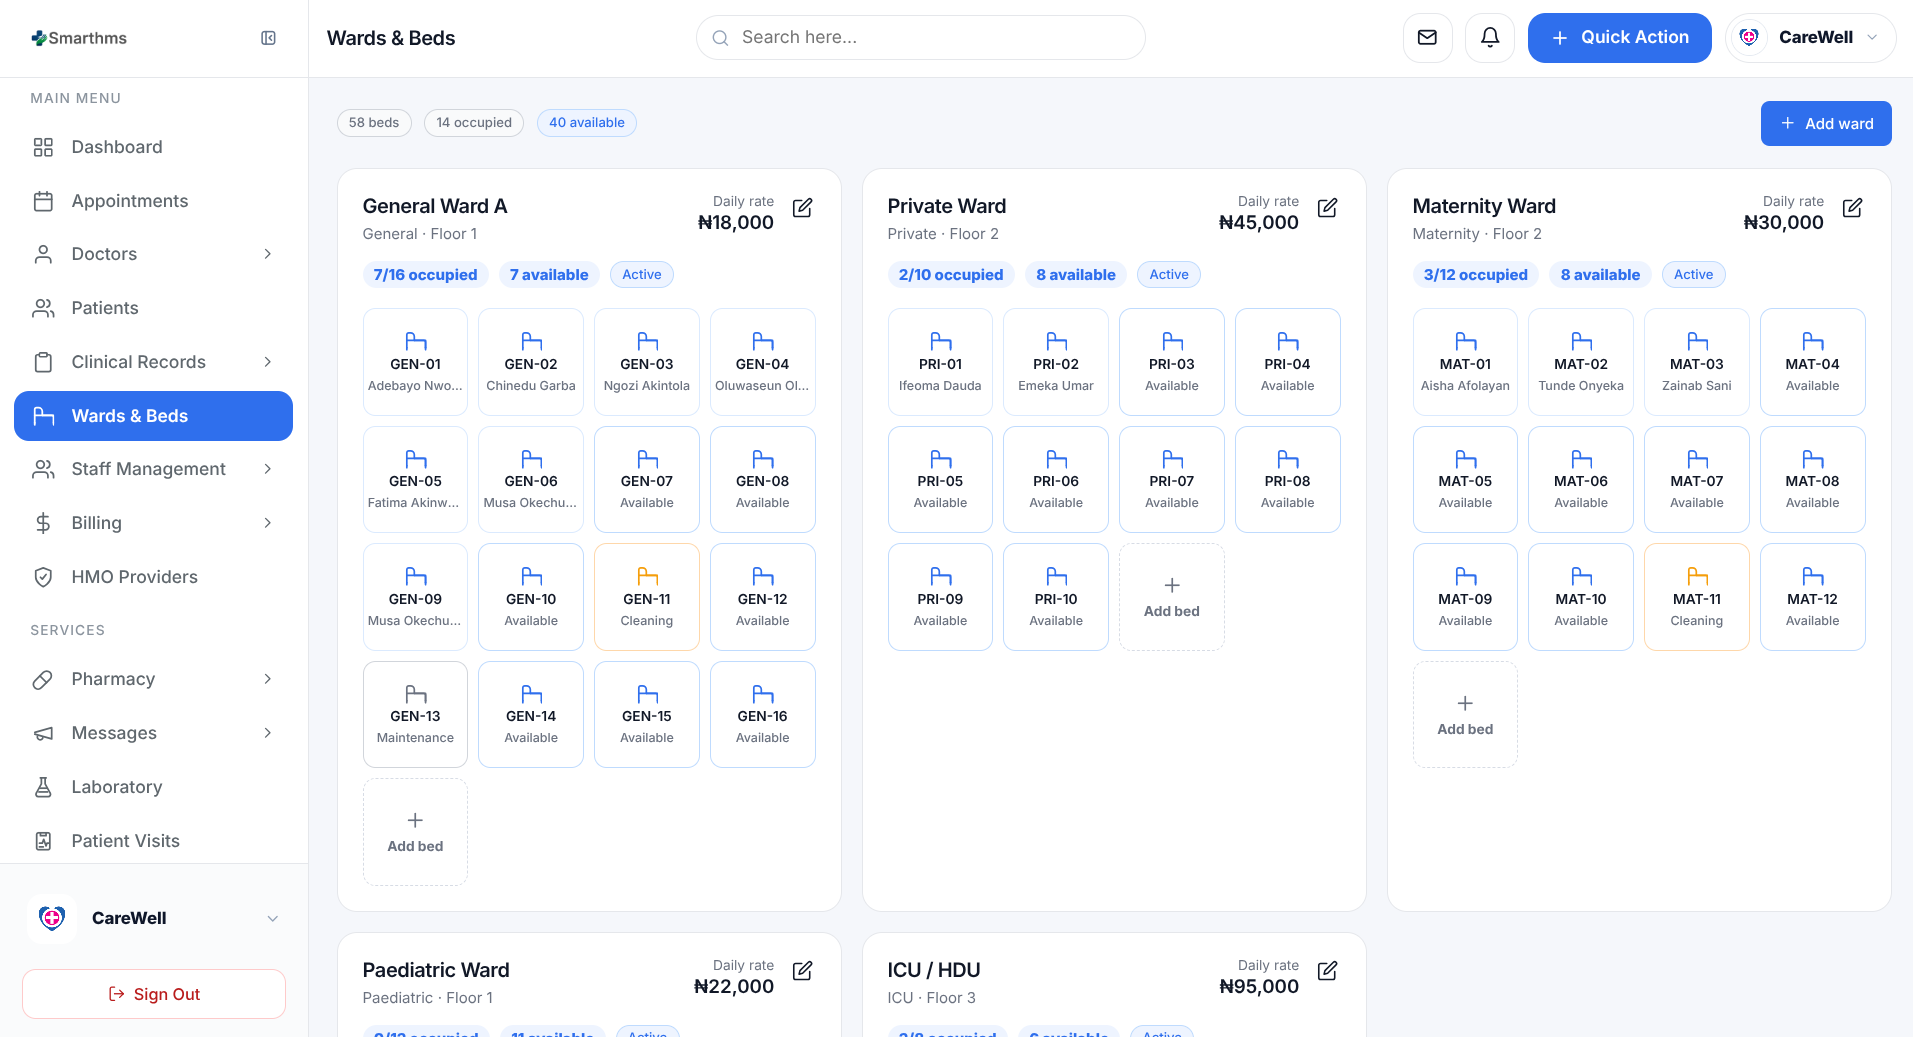Select bed GEN-13 under maintenance
The width and height of the screenshot is (1913, 1037).
pos(415,714)
